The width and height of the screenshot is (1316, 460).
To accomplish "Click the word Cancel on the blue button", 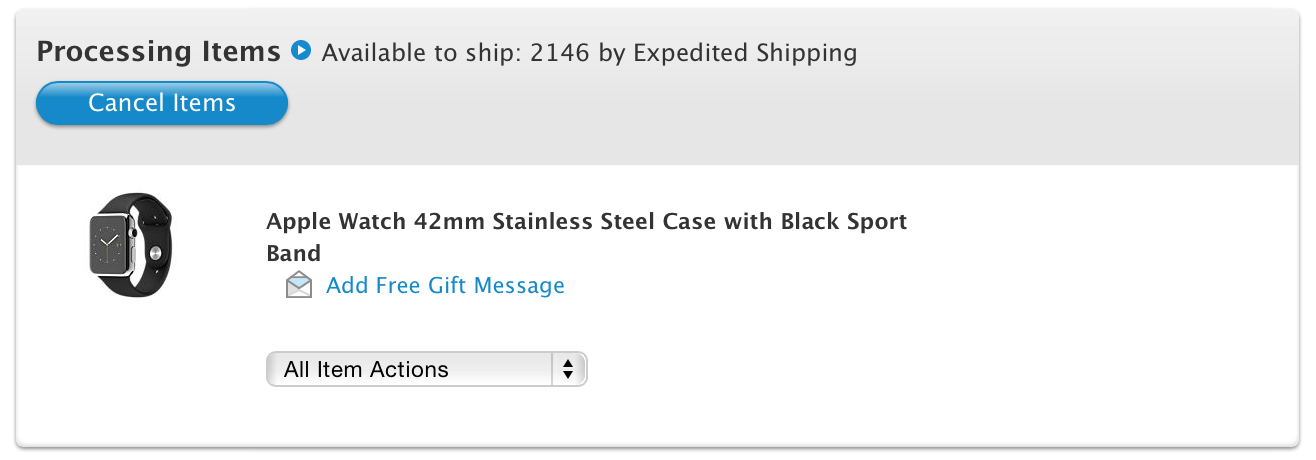I will pos(123,103).
